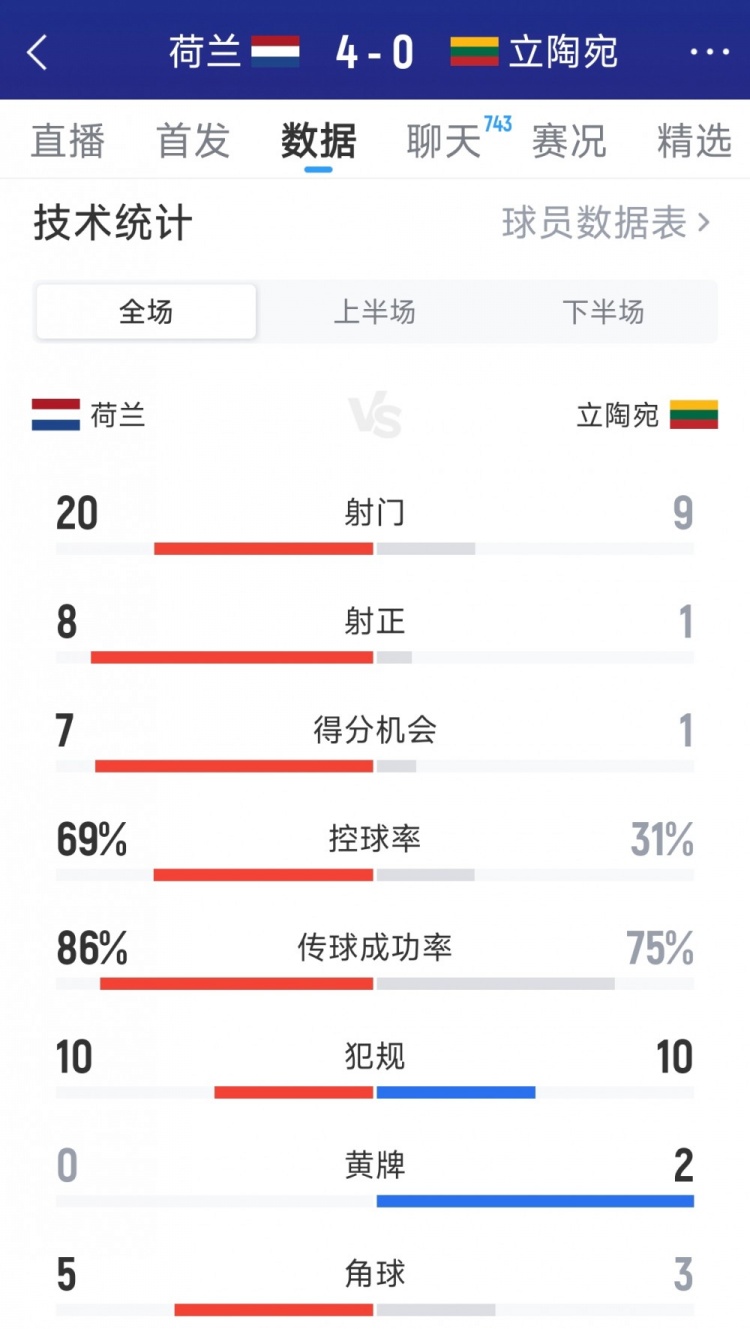Select the 全场 full-match segment
Image resolution: width=750 pixels, height=1329 pixels.
coord(145,312)
